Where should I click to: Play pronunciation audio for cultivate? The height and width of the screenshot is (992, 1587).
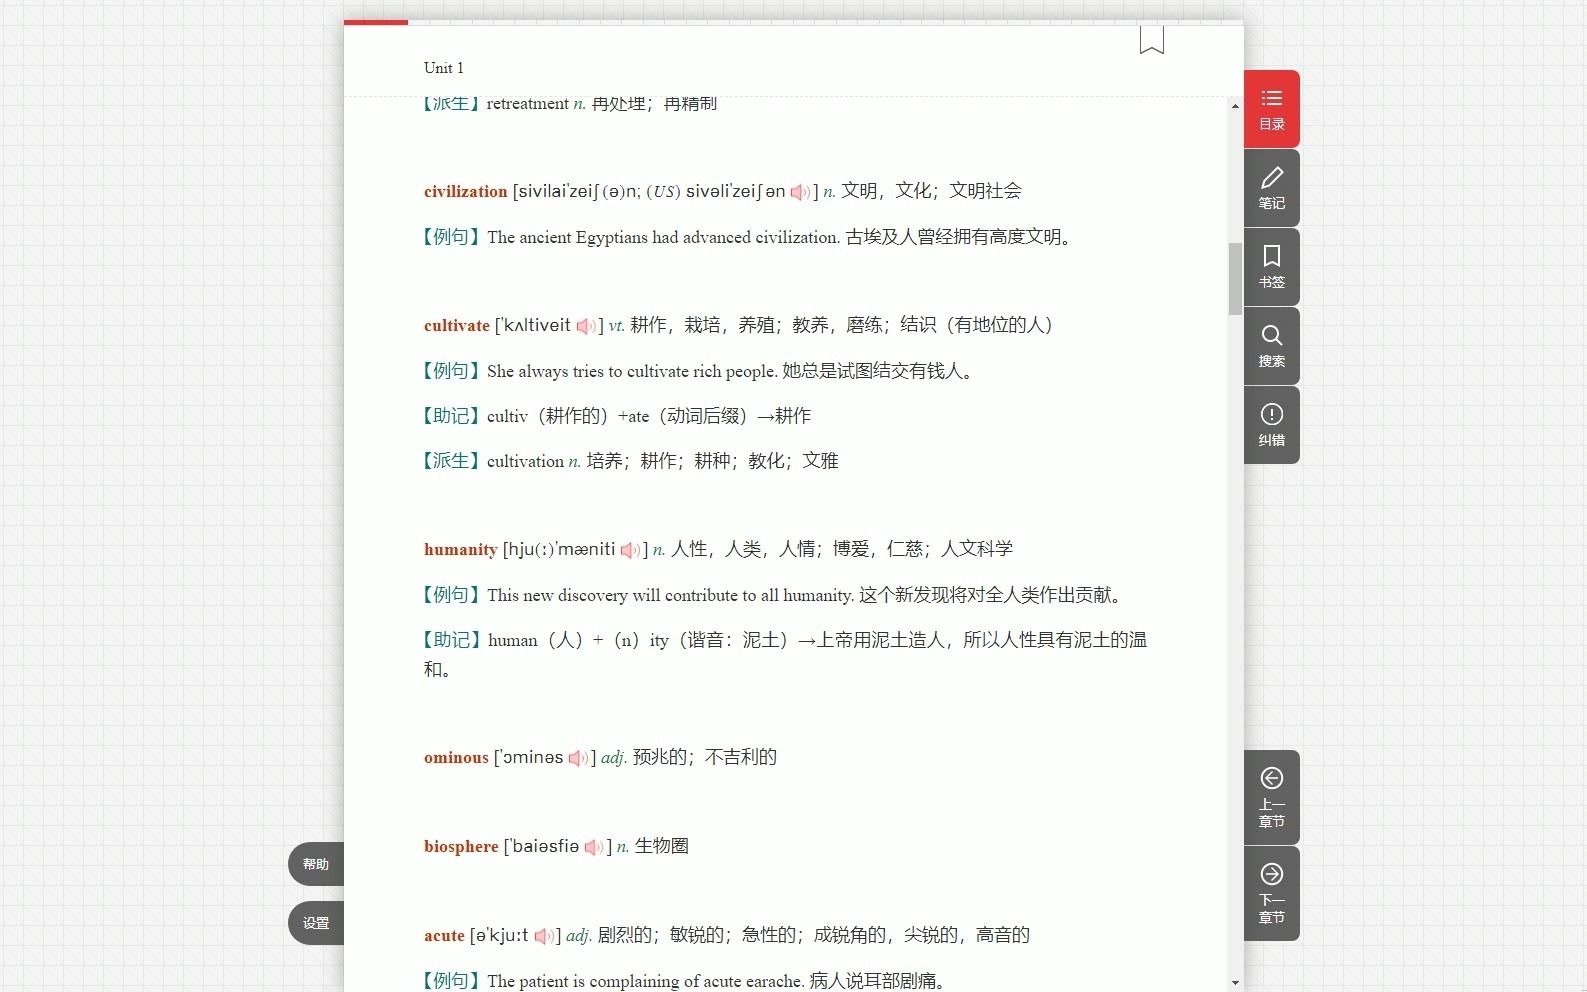pos(585,326)
